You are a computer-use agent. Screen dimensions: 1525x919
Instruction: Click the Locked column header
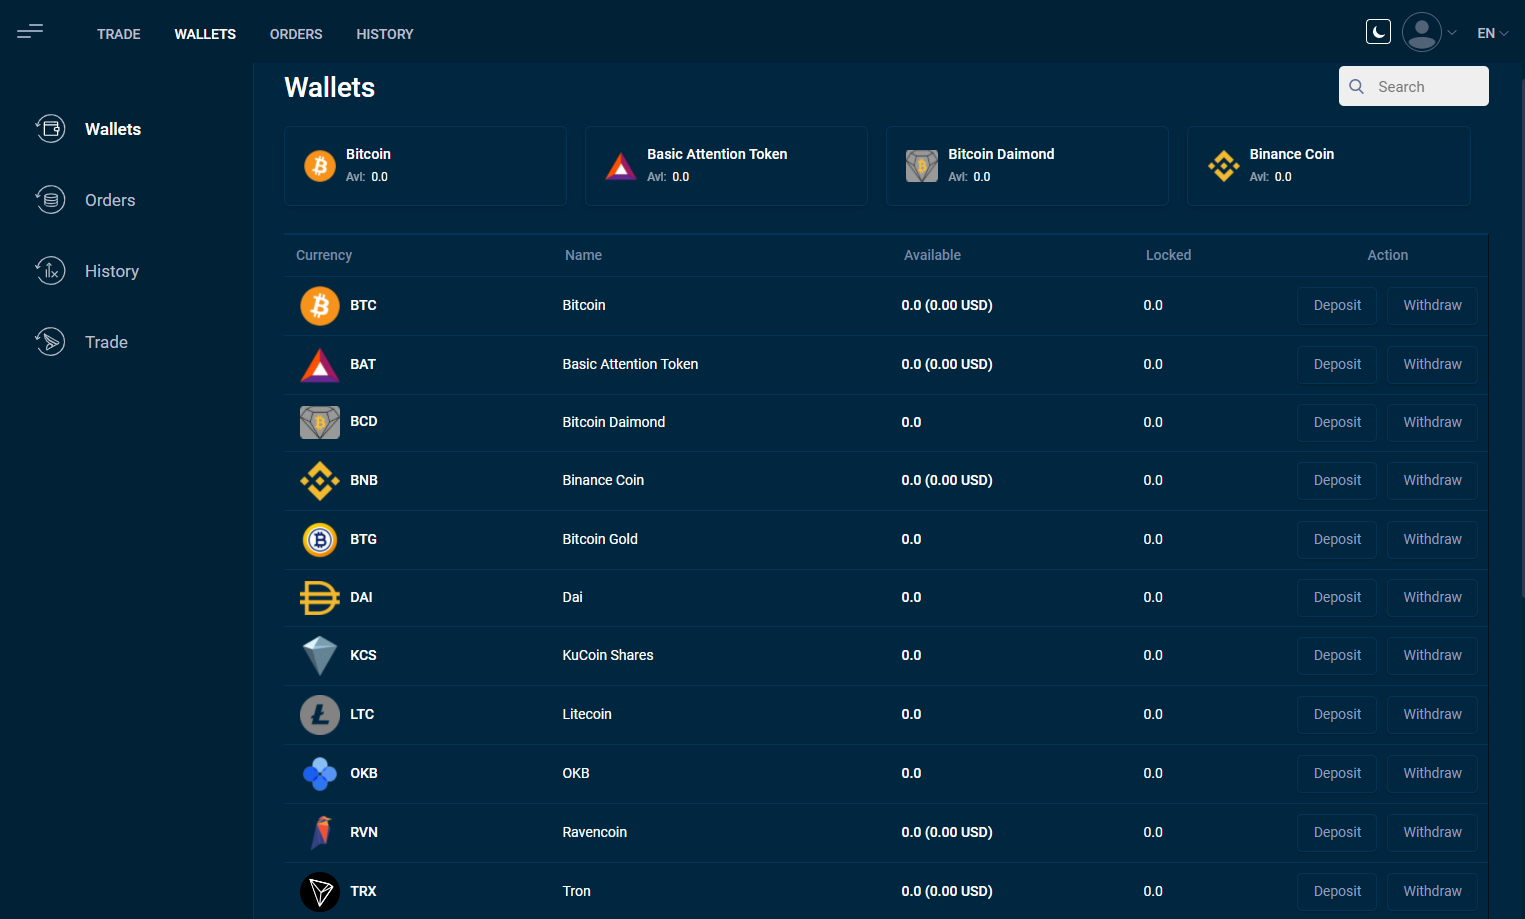1168,255
